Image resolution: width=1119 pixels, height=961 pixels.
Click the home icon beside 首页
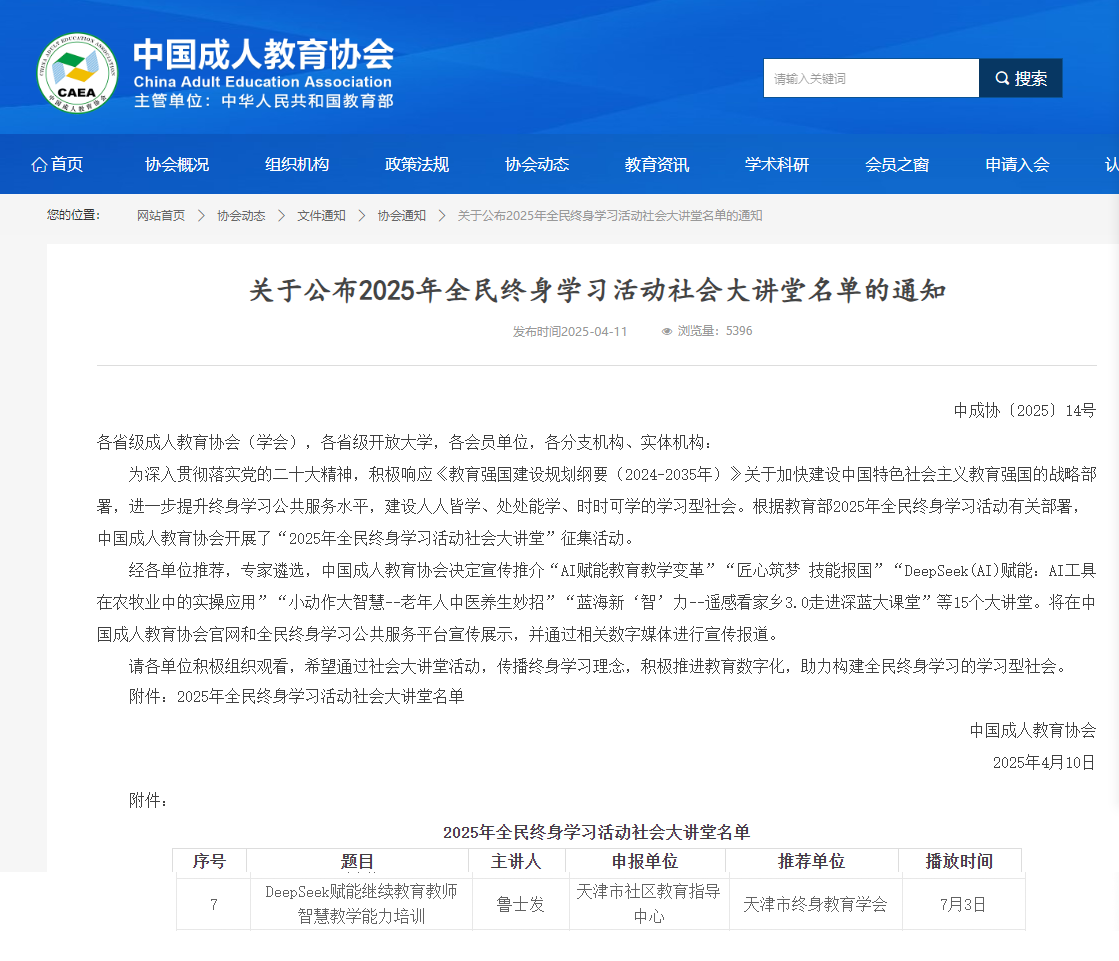click(39, 165)
